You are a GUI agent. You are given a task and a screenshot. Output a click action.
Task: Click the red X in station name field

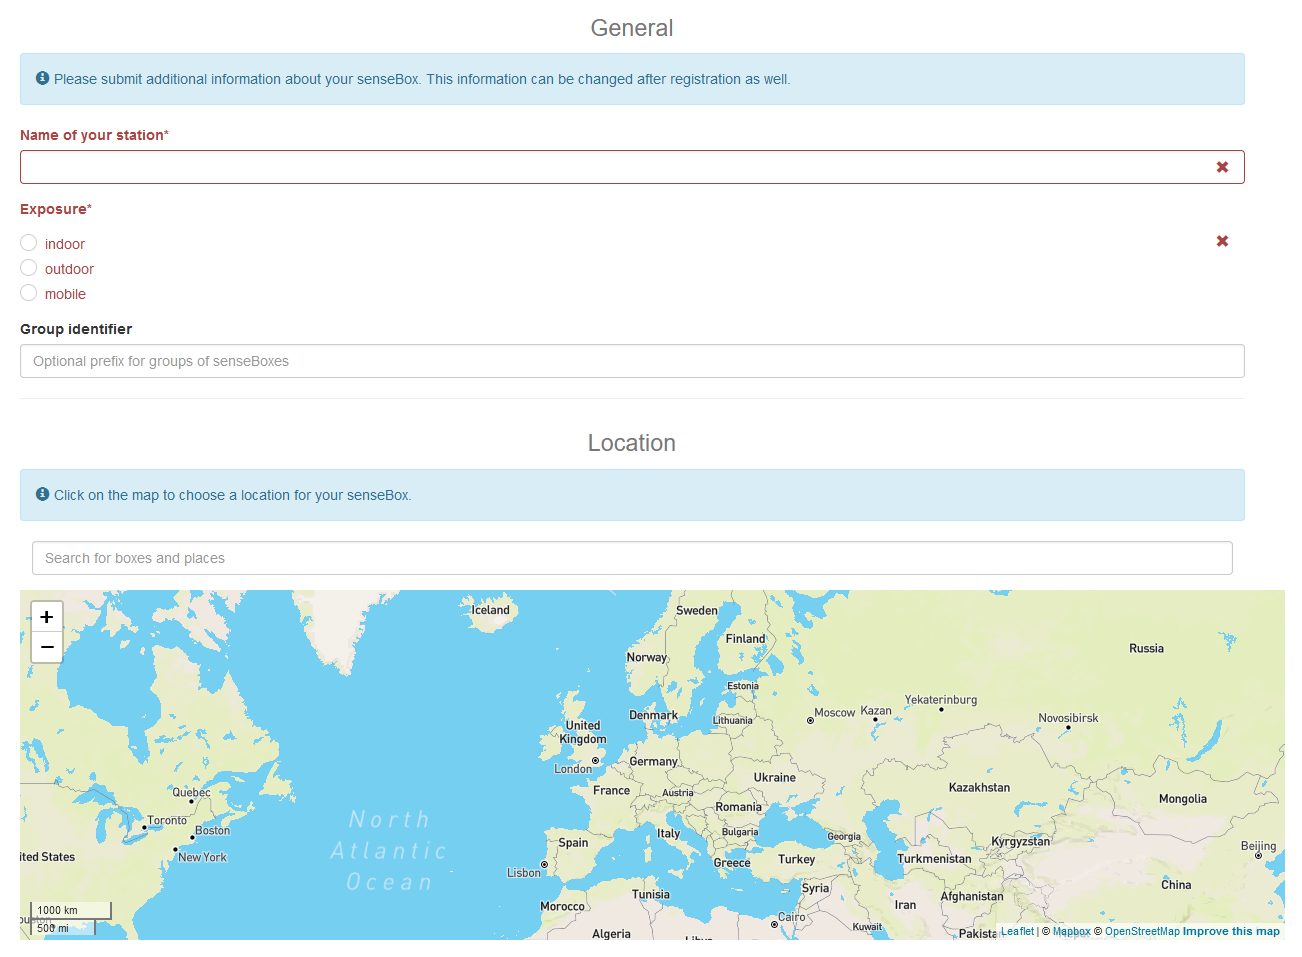(x=1221, y=167)
